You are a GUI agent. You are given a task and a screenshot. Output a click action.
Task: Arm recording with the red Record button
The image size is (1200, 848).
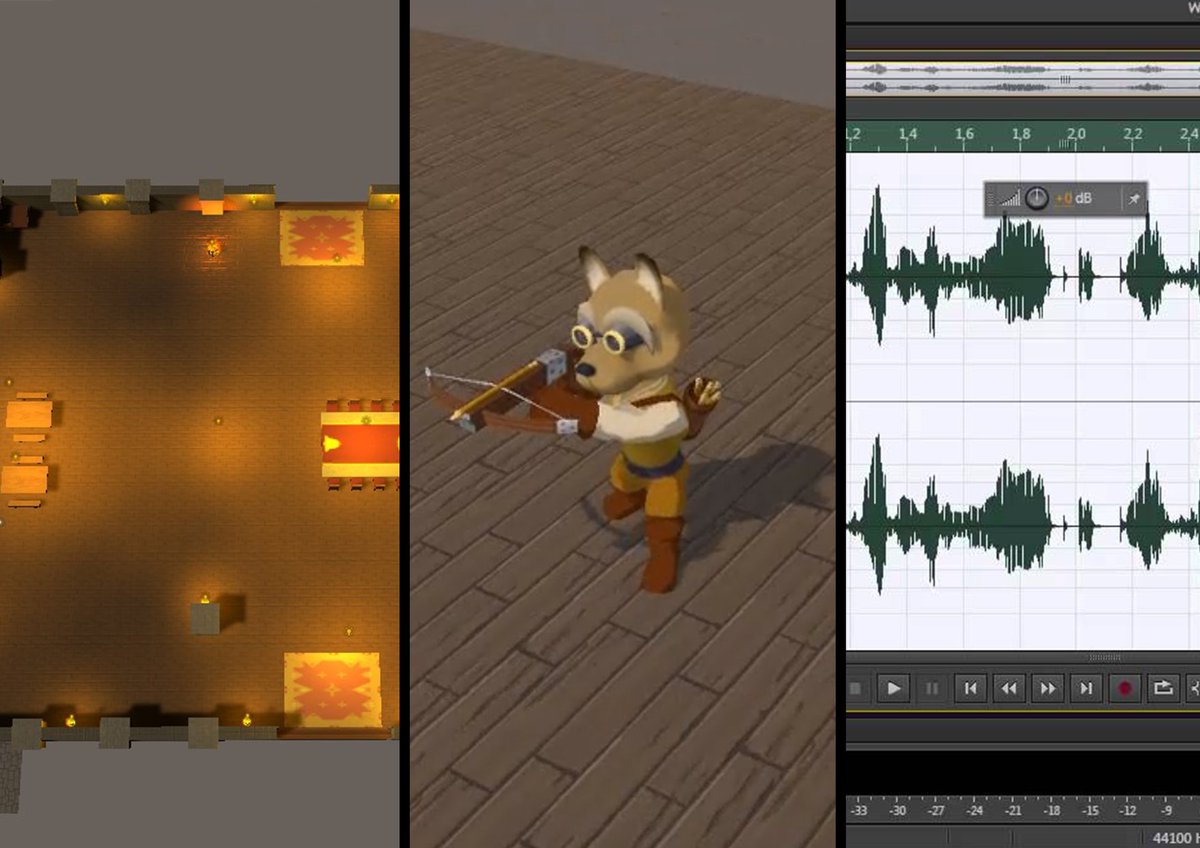[1122, 688]
